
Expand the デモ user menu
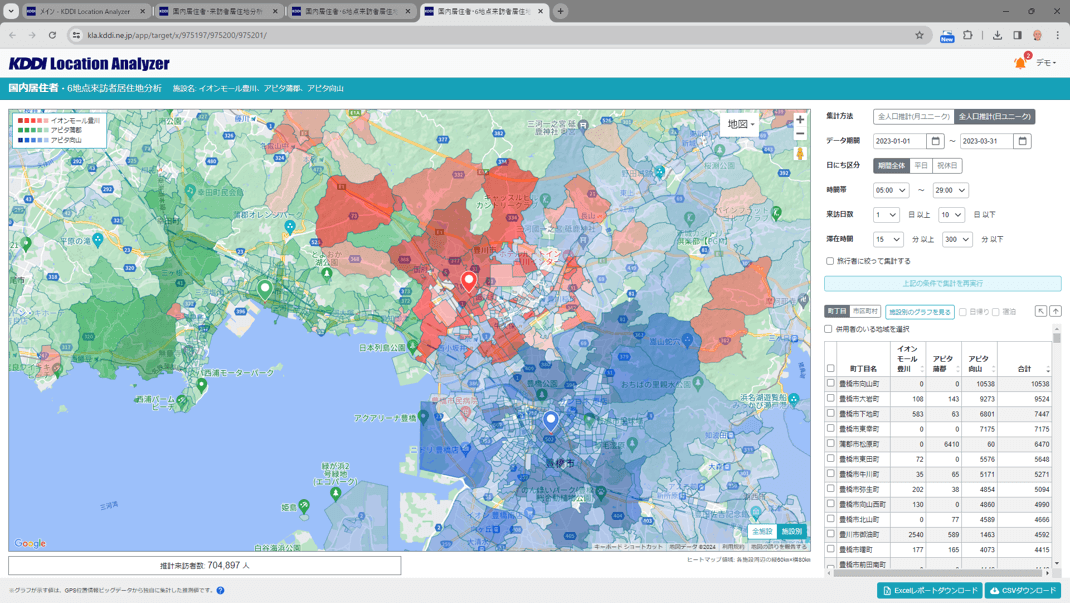[1045, 63]
